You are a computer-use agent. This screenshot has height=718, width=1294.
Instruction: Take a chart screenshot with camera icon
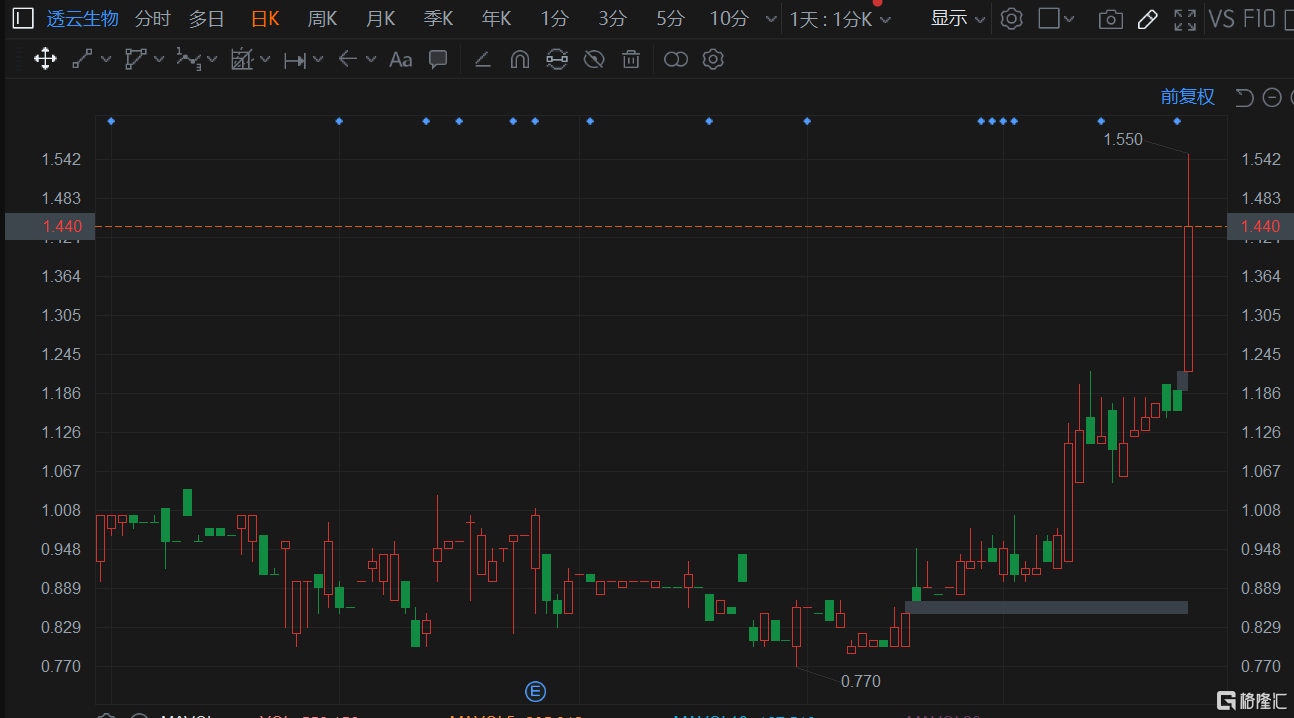click(1110, 19)
